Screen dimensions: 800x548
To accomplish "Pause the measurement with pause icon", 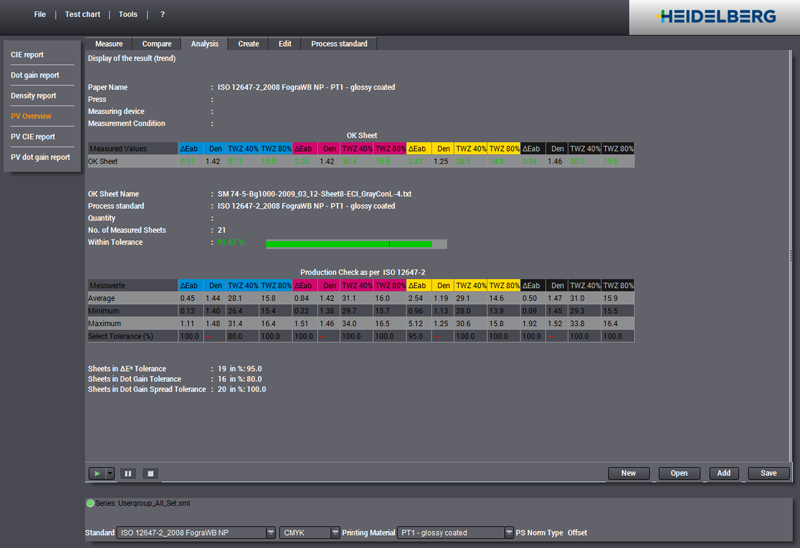I will click(x=128, y=473).
